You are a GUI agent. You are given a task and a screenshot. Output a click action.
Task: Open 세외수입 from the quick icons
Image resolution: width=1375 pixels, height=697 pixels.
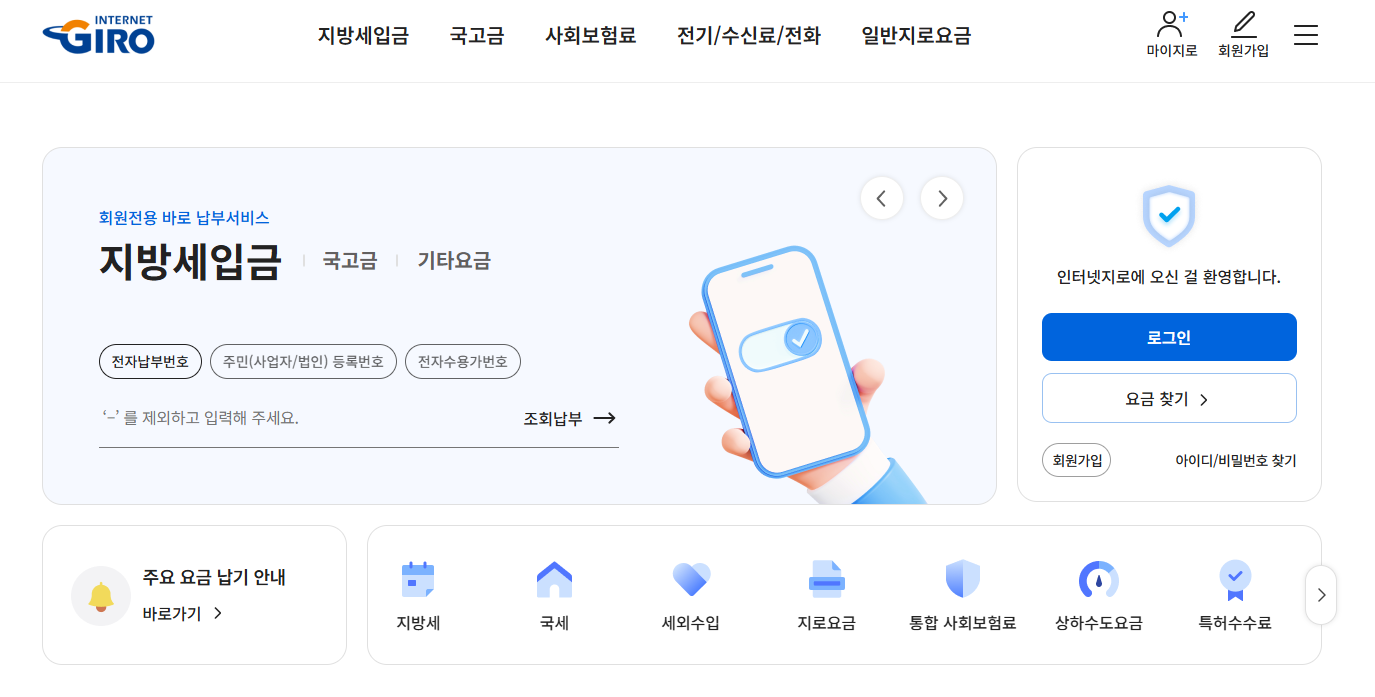click(x=690, y=595)
